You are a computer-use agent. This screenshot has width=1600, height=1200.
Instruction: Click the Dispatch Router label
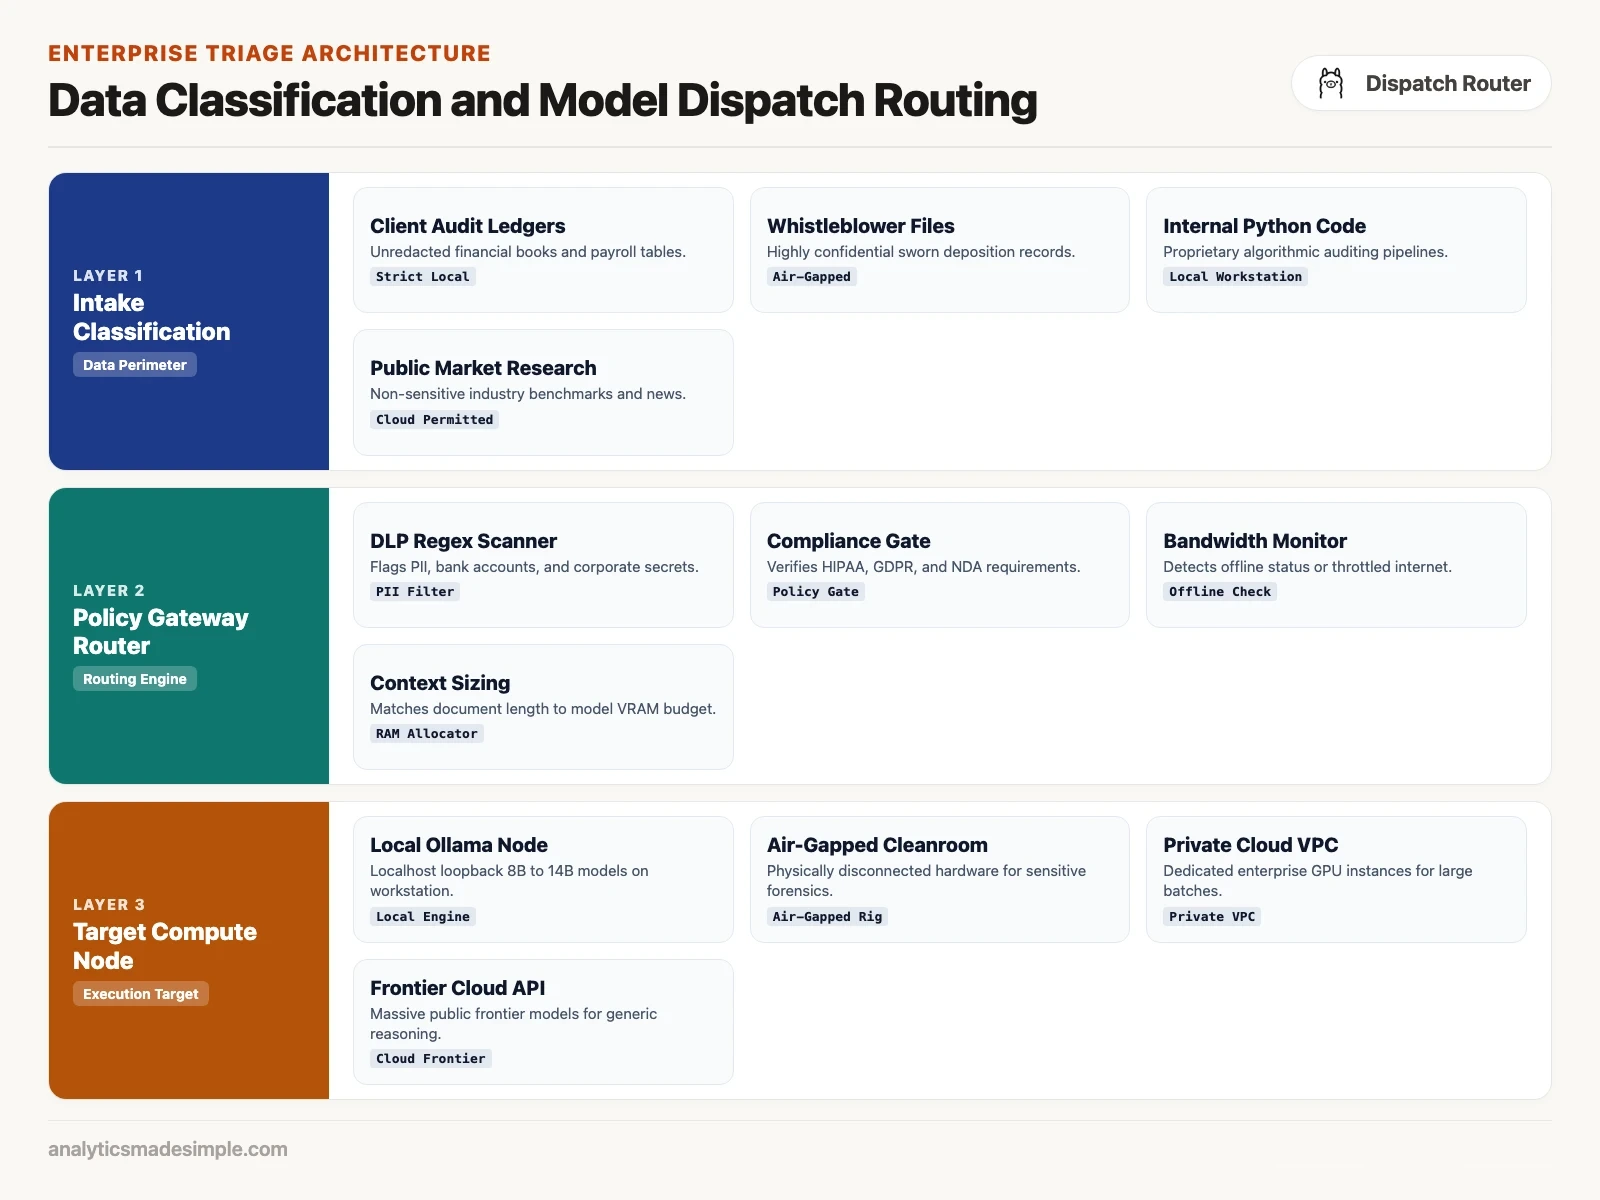[1448, 83]
